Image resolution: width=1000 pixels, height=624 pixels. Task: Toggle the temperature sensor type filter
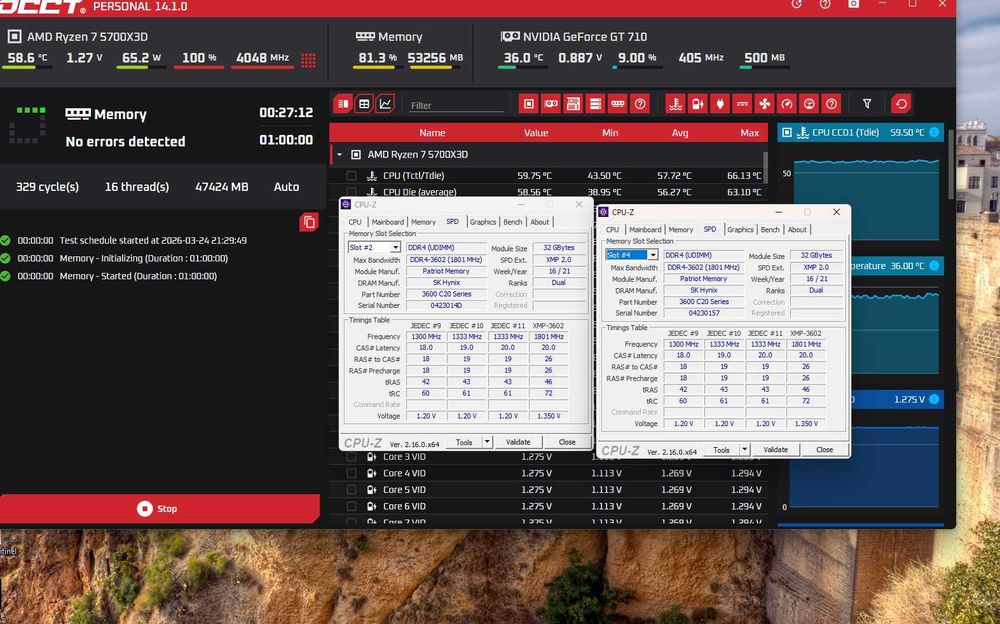click(x=675, y=104)
